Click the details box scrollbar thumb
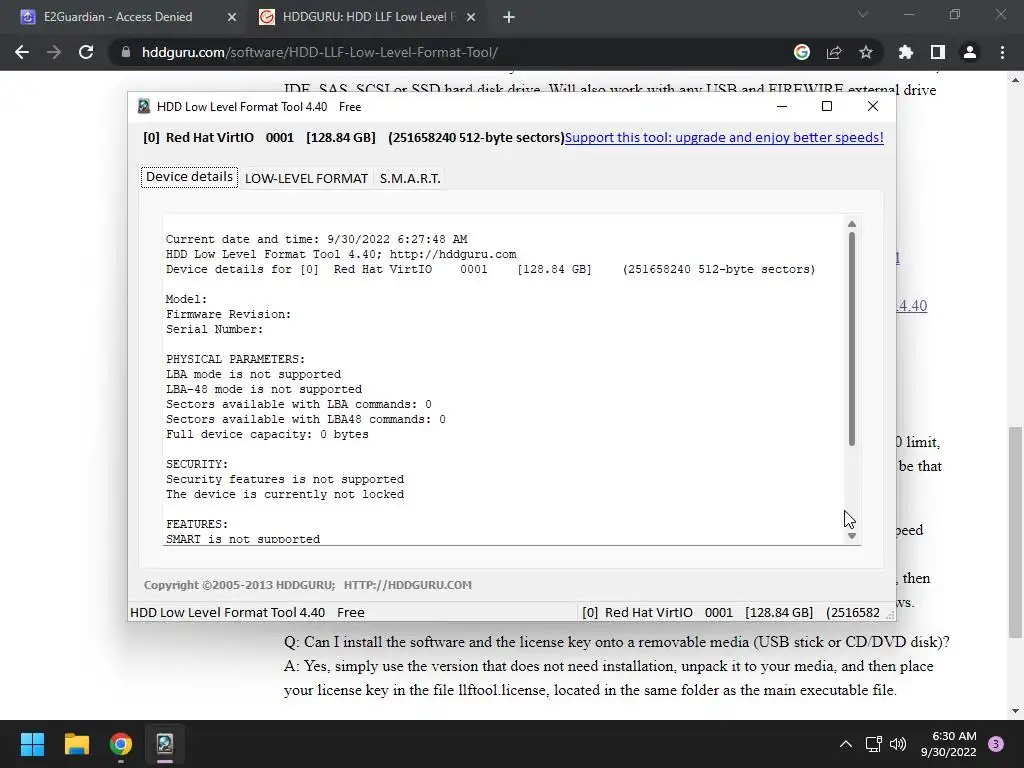1024x768 pixels. [x=852, y=339]
